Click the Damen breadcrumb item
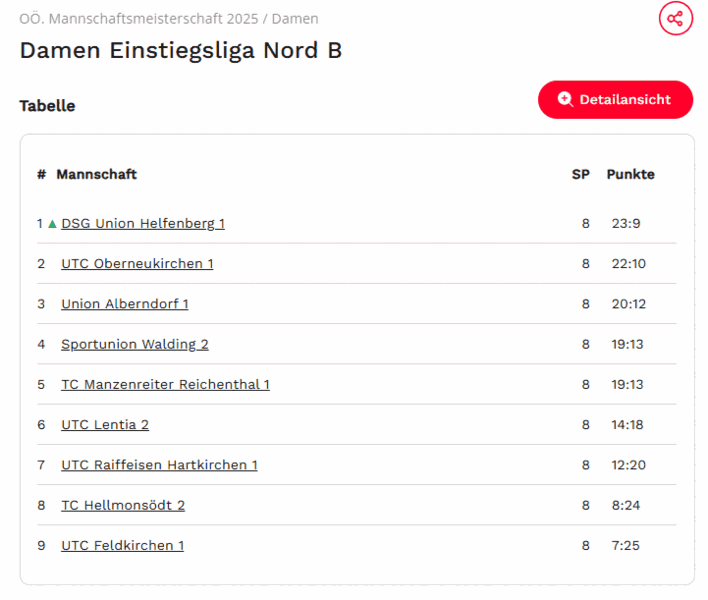 click(297, 19)
